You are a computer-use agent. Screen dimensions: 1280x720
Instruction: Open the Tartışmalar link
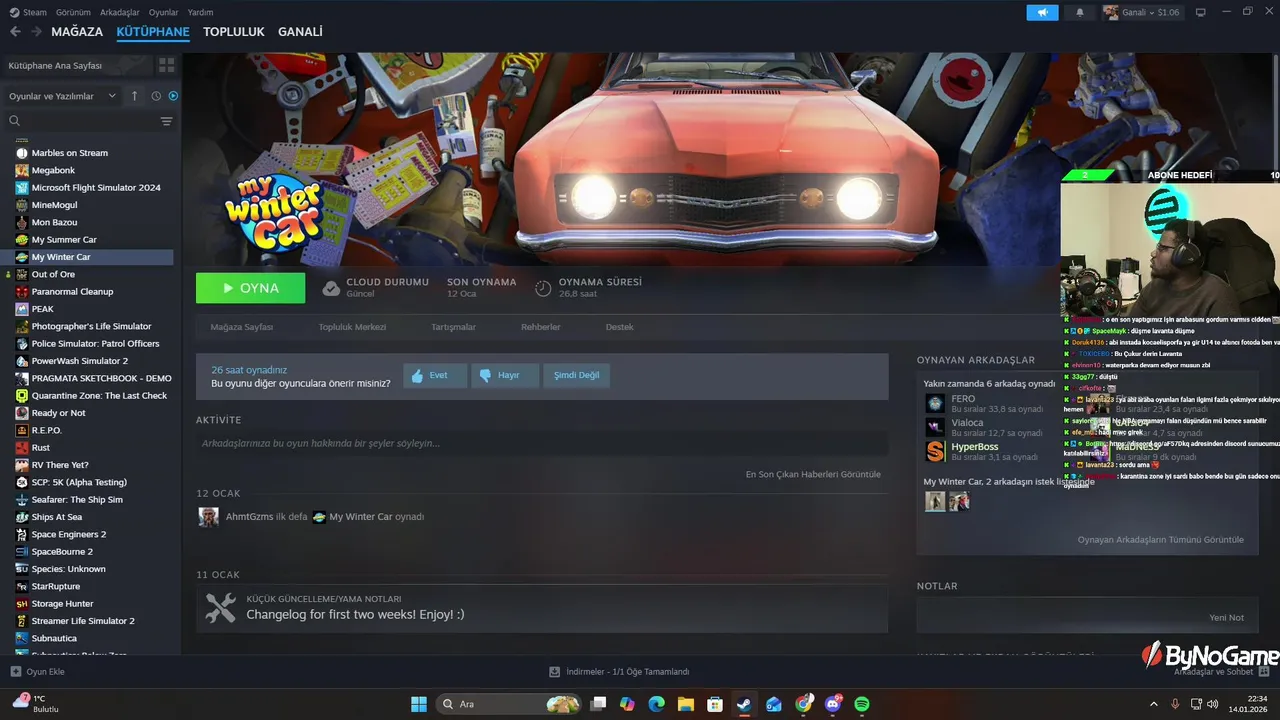[x=453, y=327]
